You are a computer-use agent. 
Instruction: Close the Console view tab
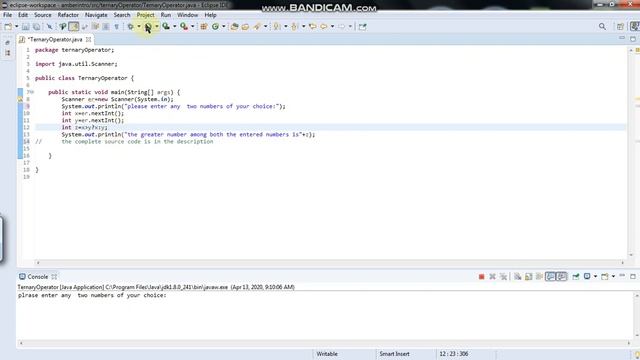[54, 277]
